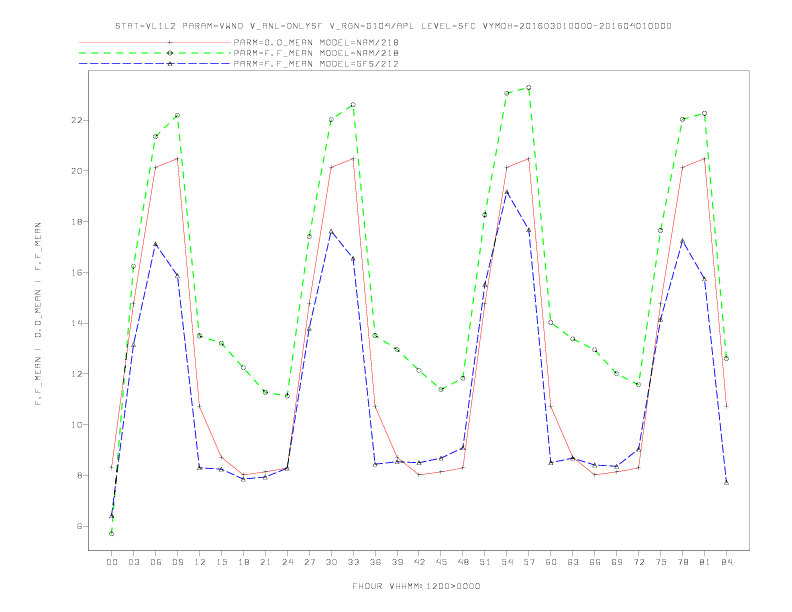
Task: Select legend entry PARM=F.F_MEAN MODEL=GFS/212
Action: click(316, 64)
